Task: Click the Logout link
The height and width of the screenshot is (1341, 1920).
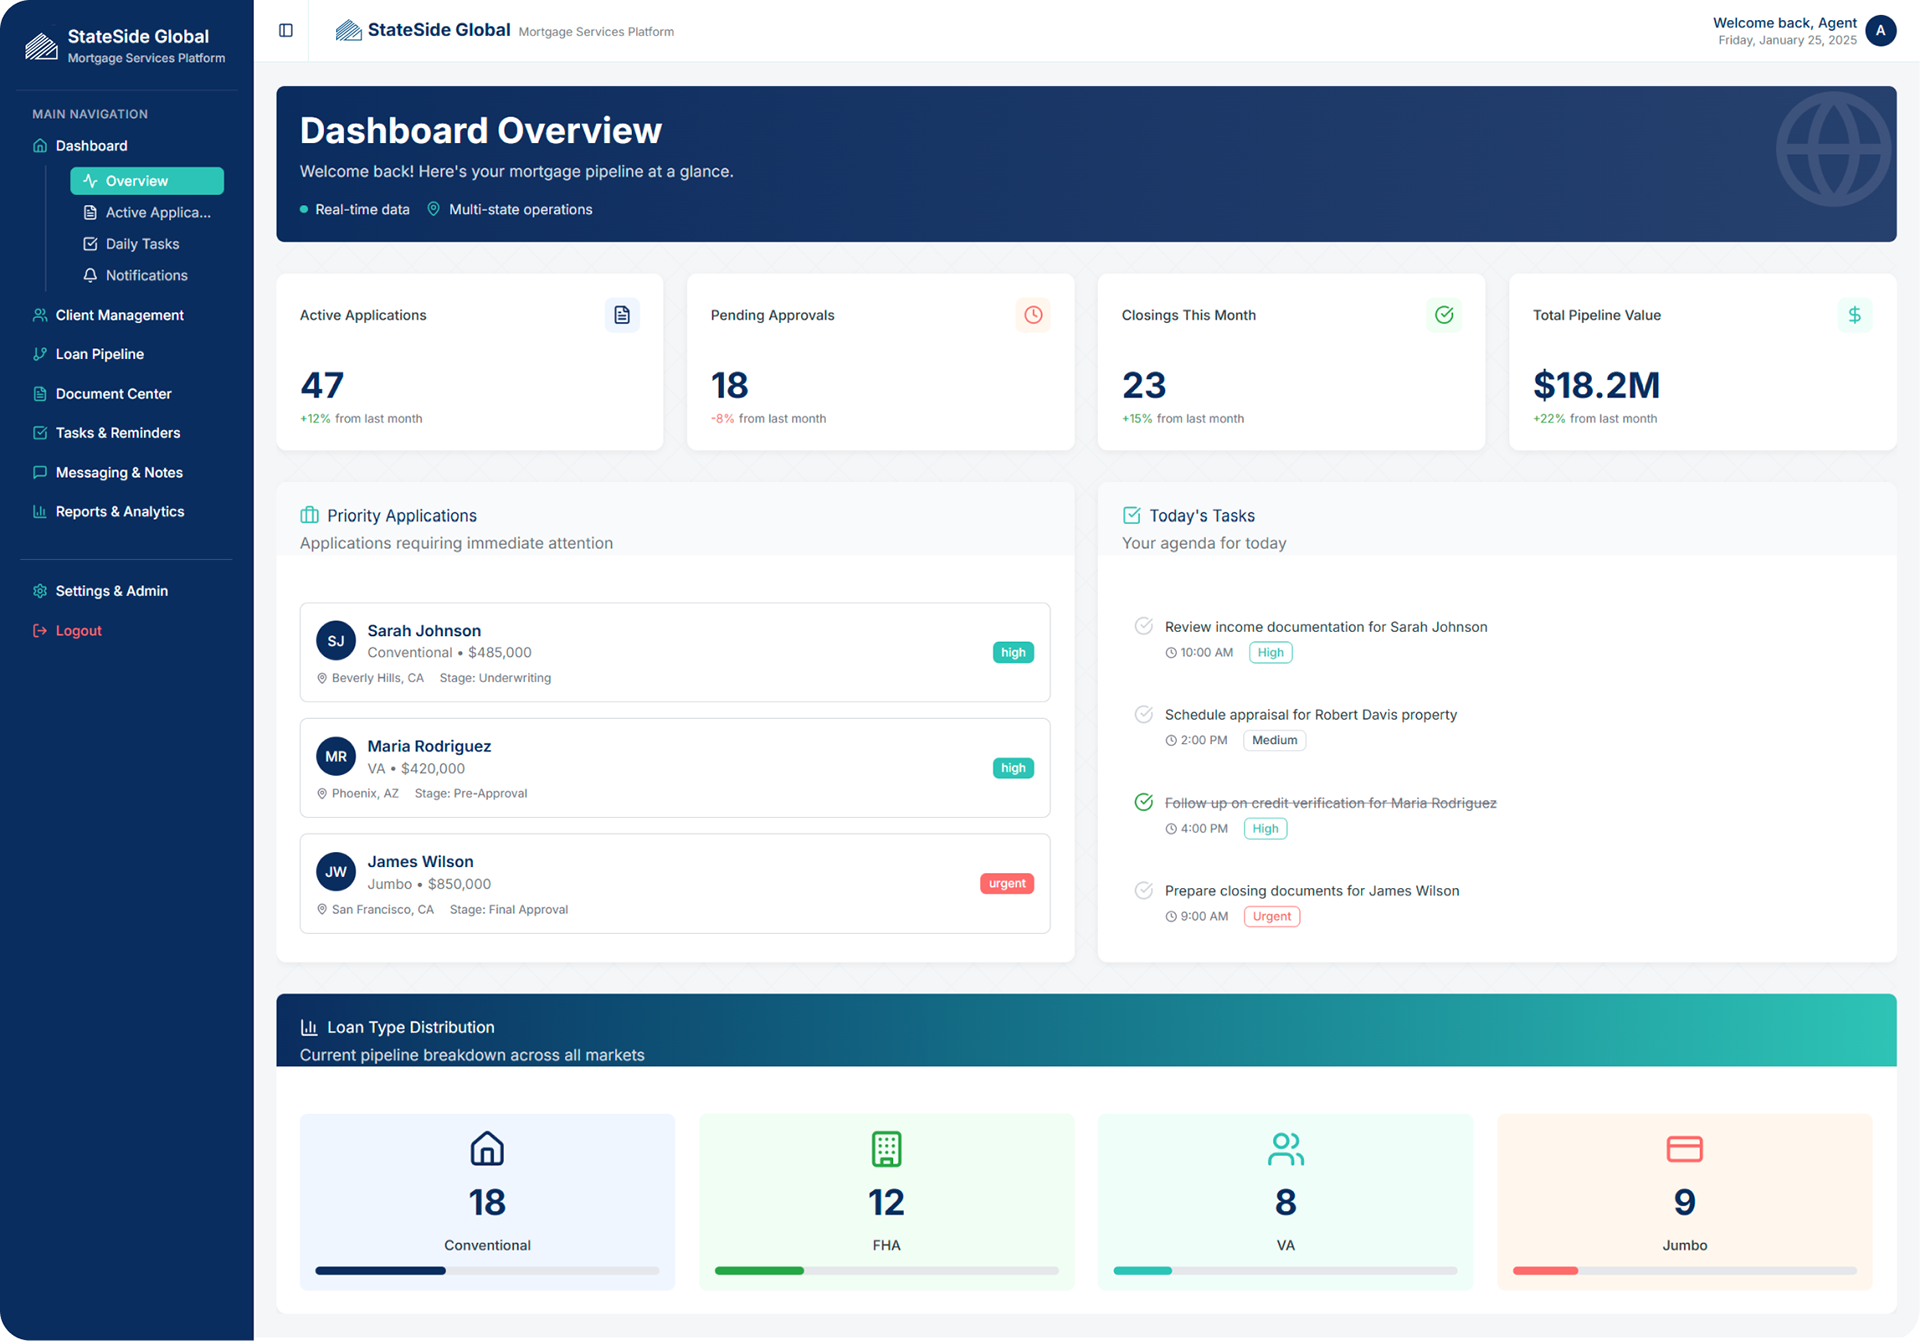Action: (78, 631)
